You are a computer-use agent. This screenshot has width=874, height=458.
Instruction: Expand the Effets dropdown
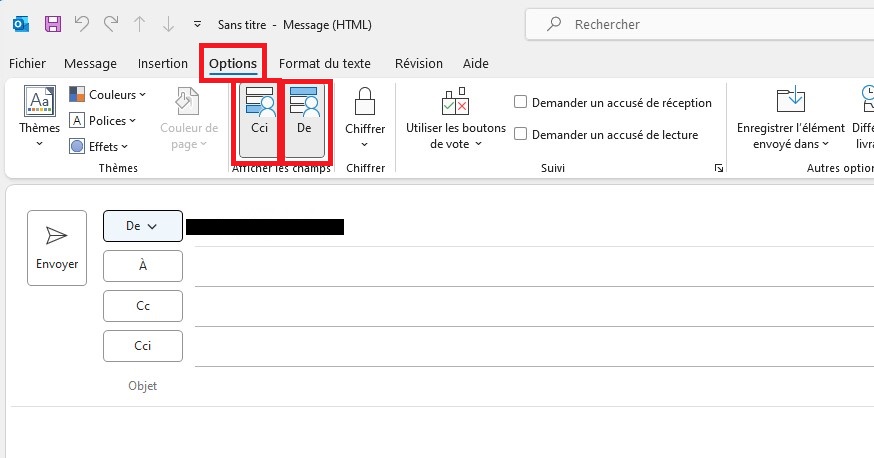tap(99, 147)
